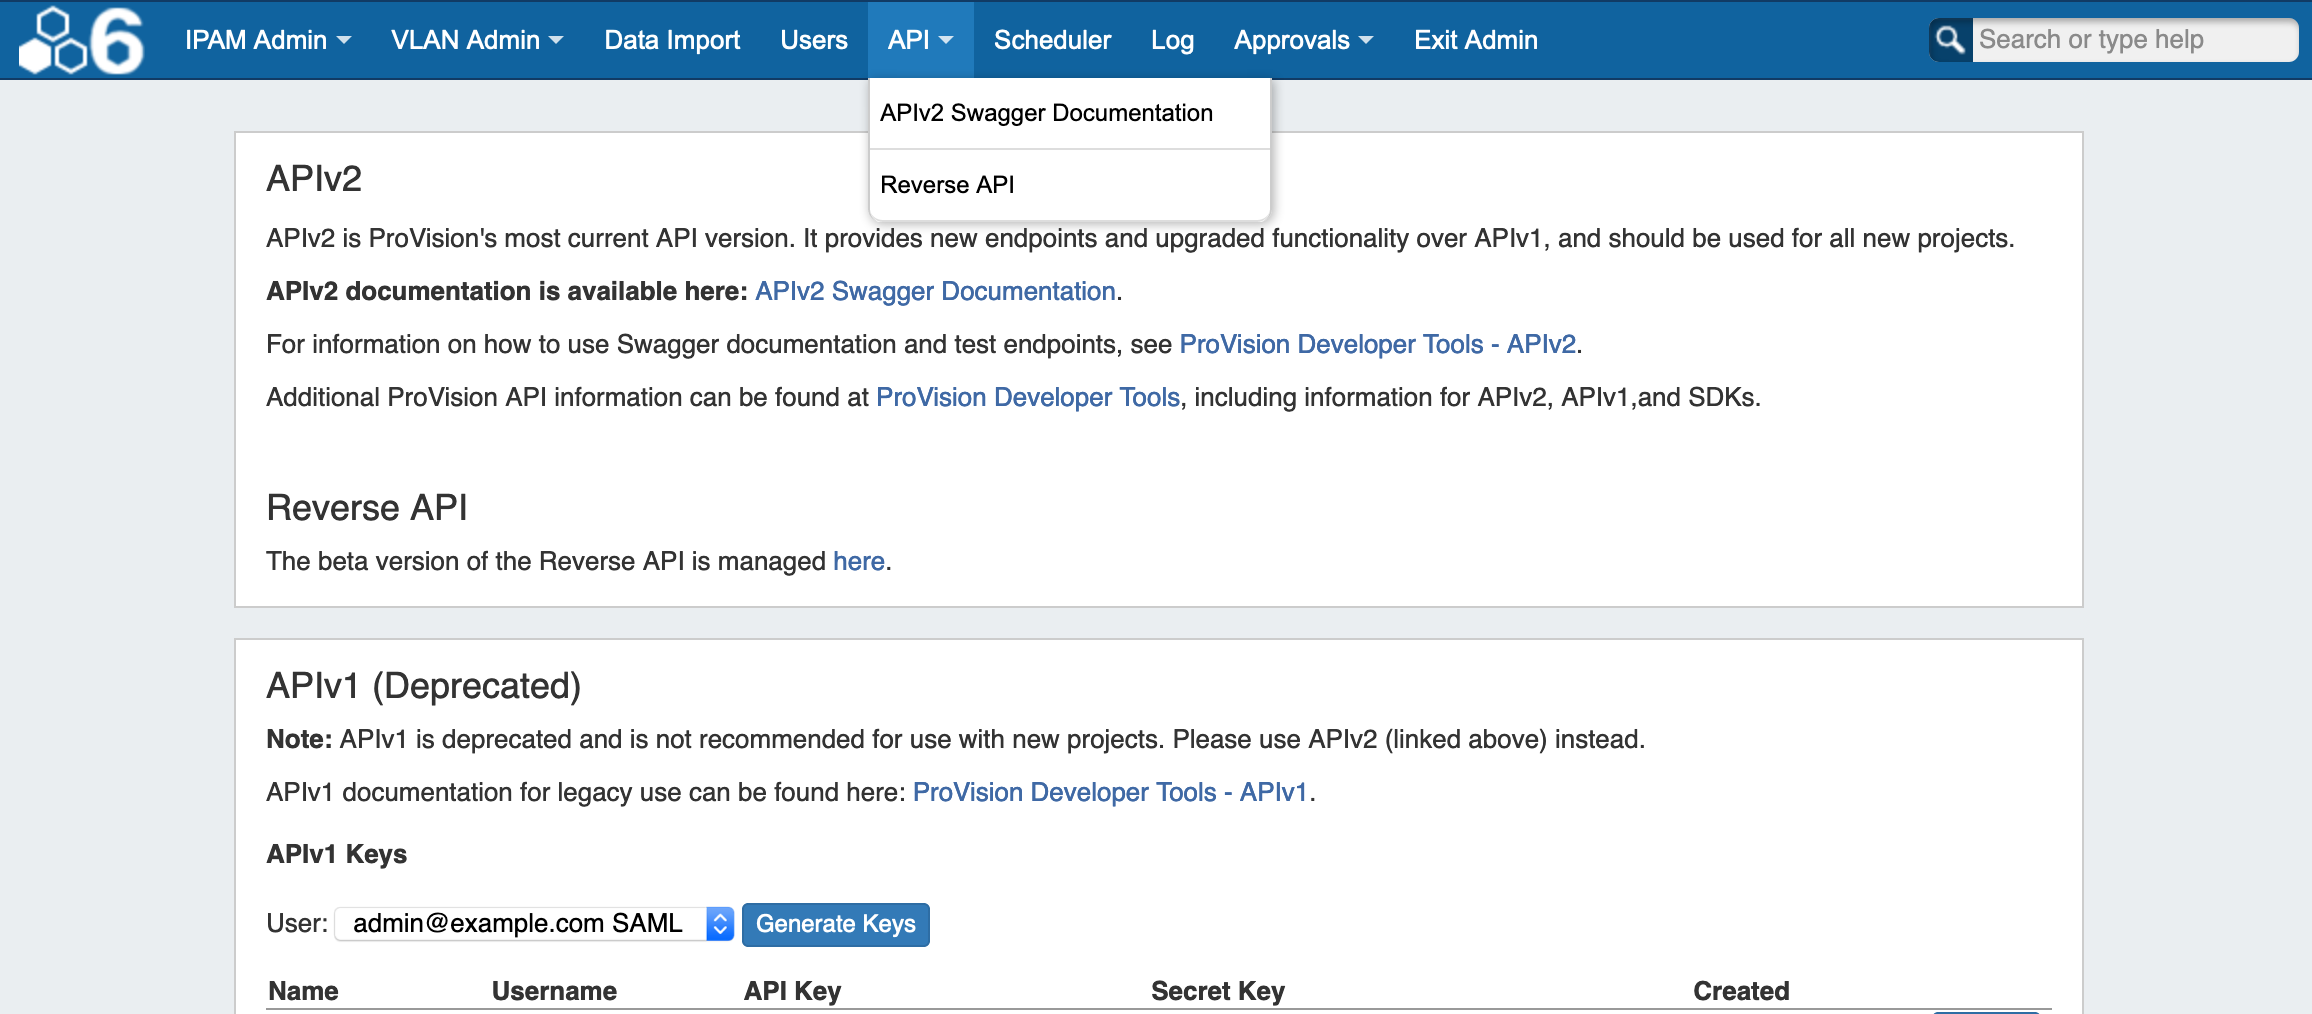The height and width of the screenshot is (1014, 2312).
Task: Click Exit Admin in navigation bar
Action: point(1475,40)
